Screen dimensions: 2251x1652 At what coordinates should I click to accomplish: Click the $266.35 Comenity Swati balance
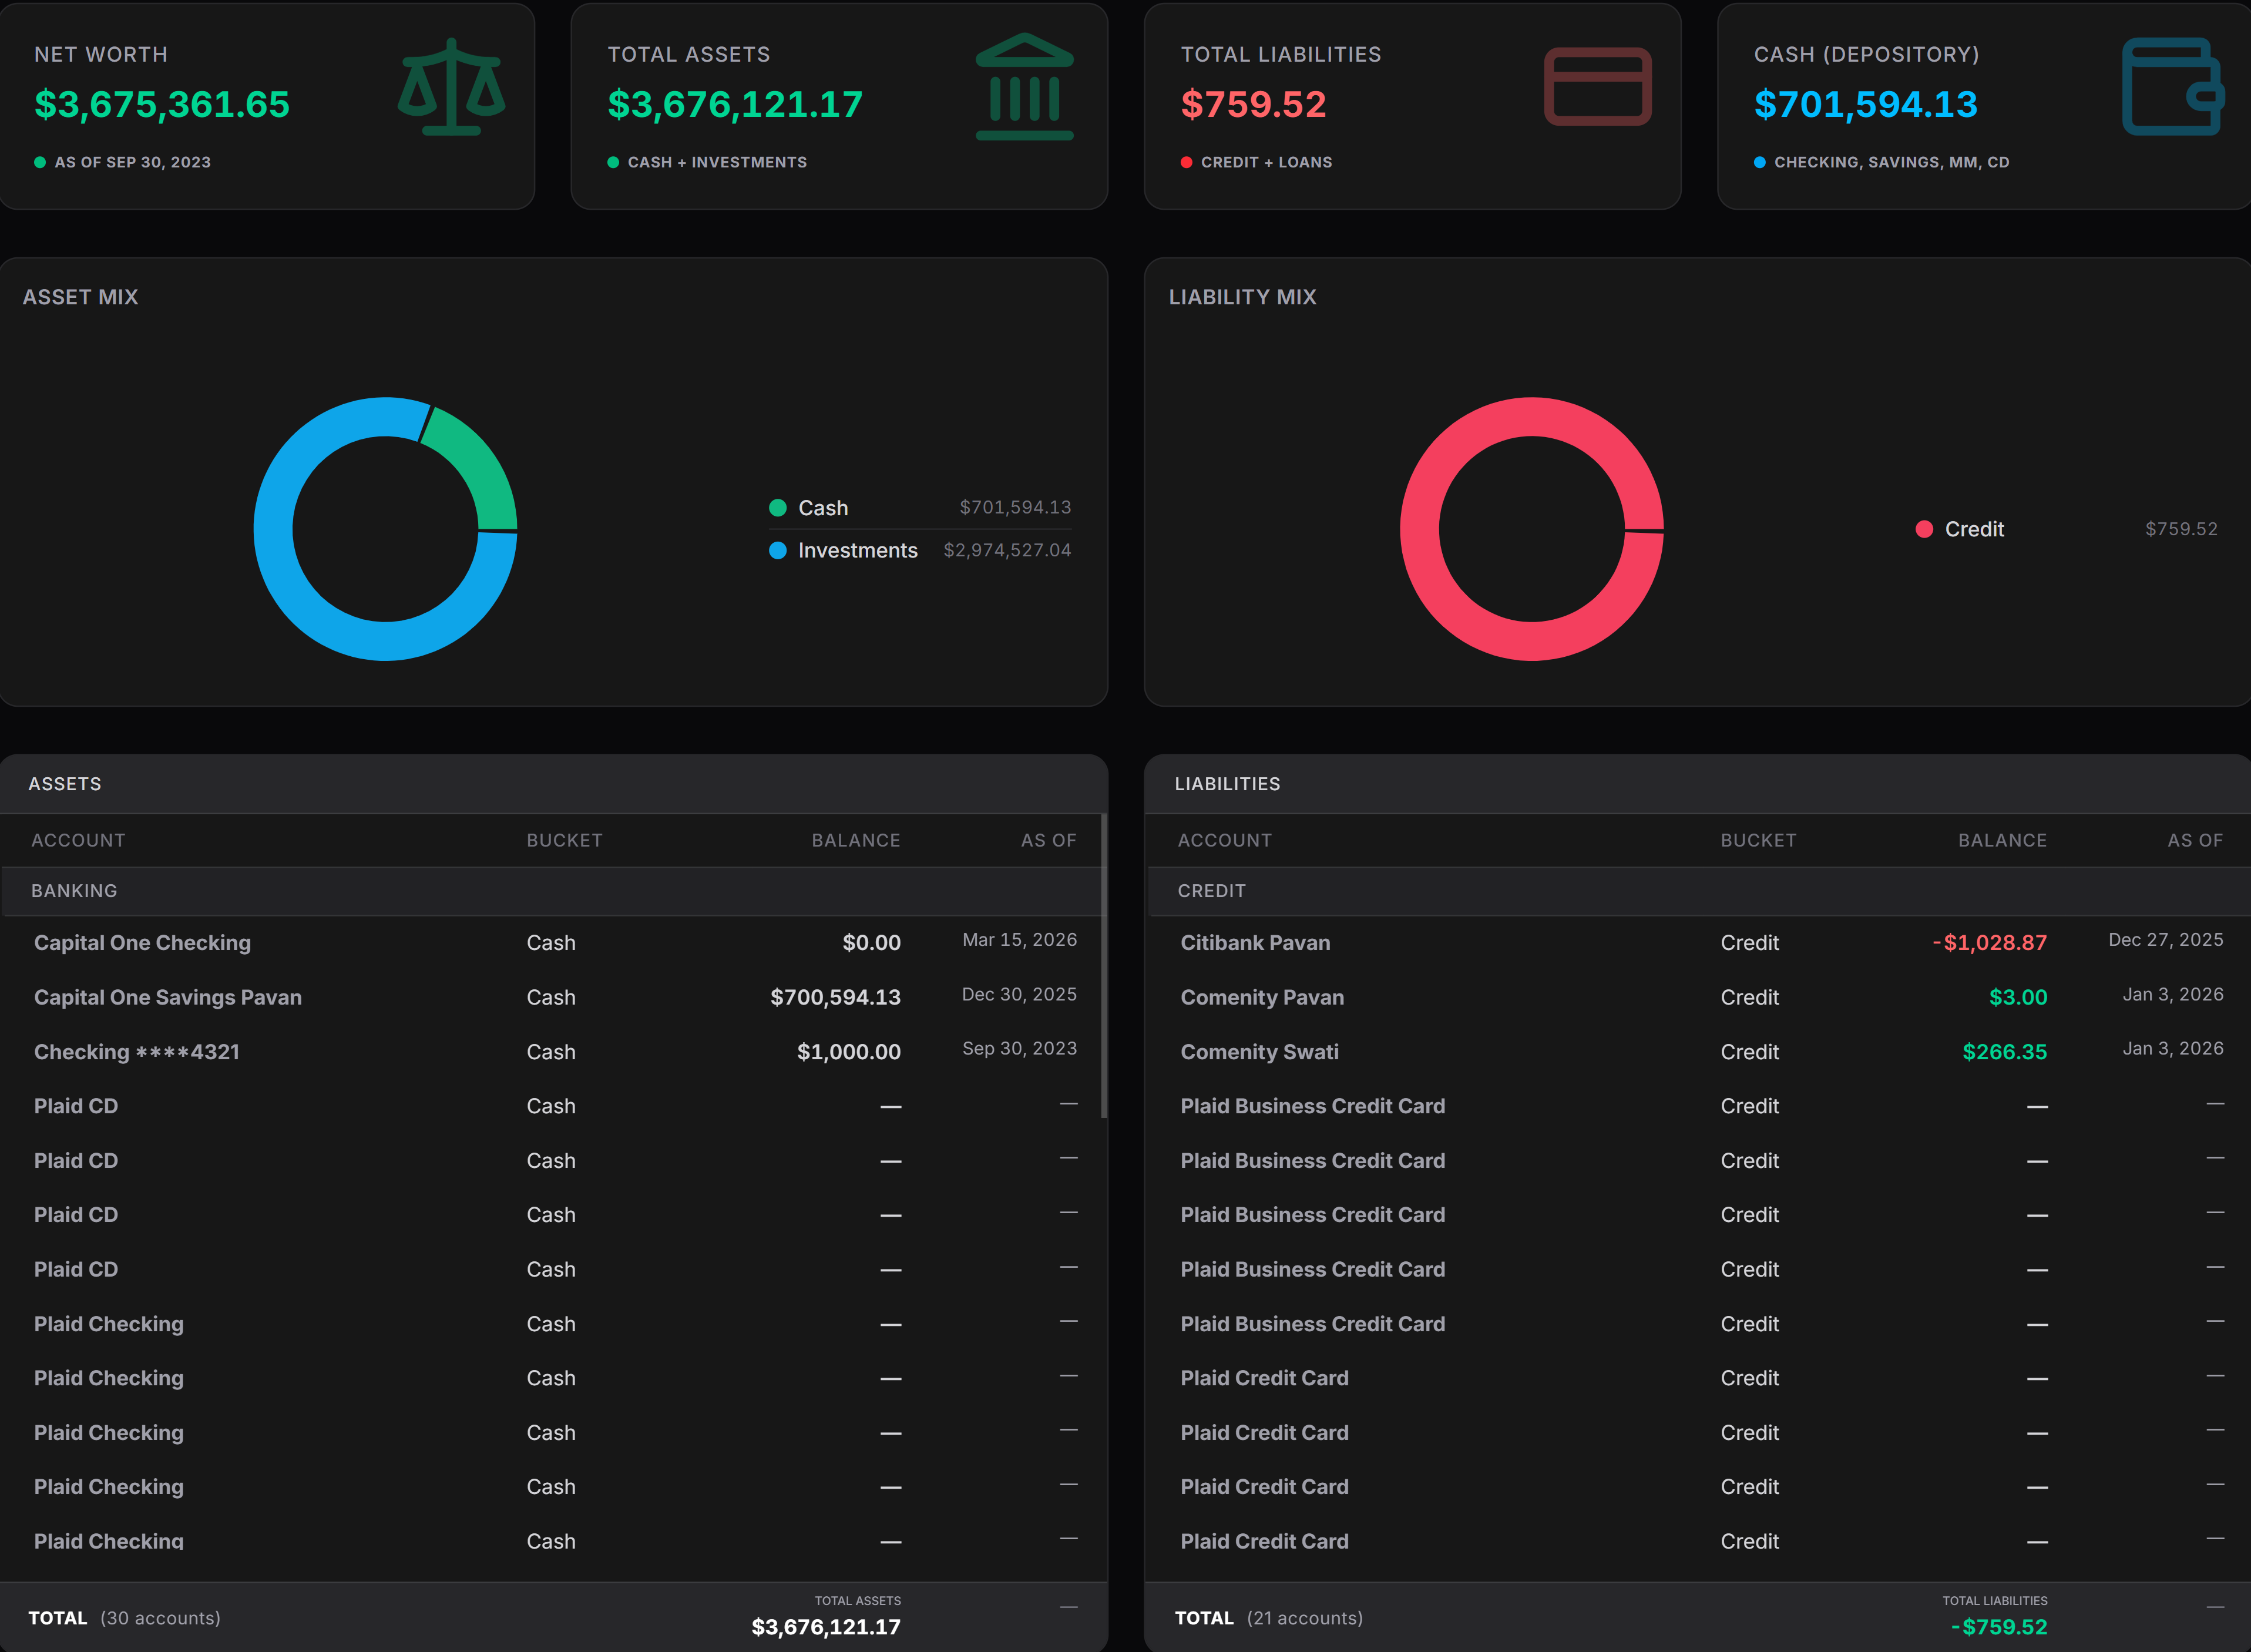tap(2004, 1051)
